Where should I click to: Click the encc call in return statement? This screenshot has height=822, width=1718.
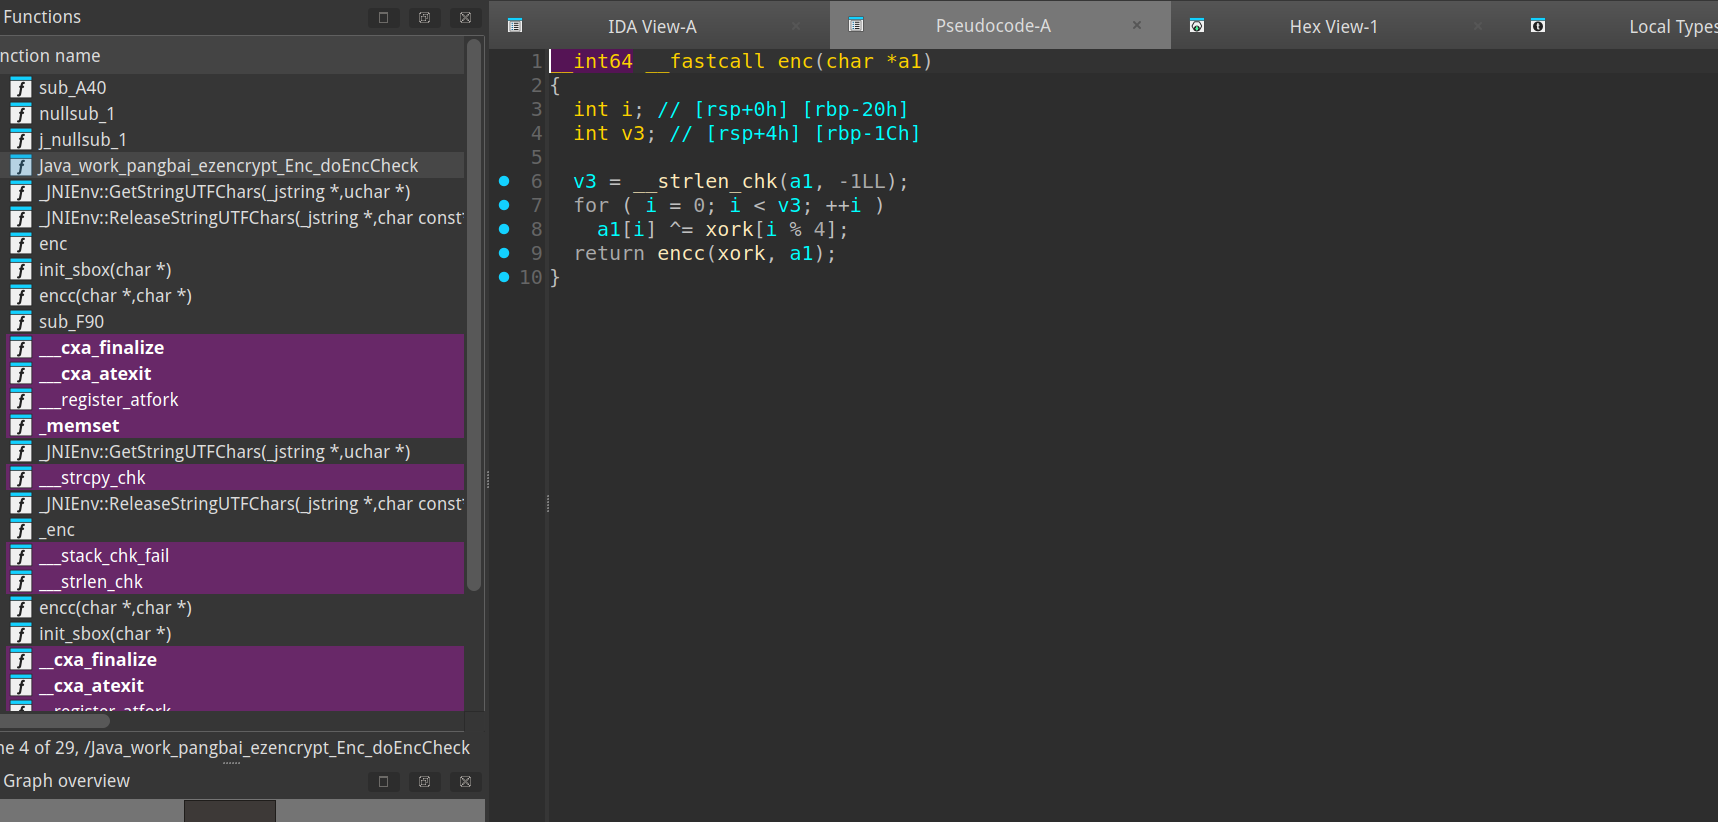coord(680,254)
